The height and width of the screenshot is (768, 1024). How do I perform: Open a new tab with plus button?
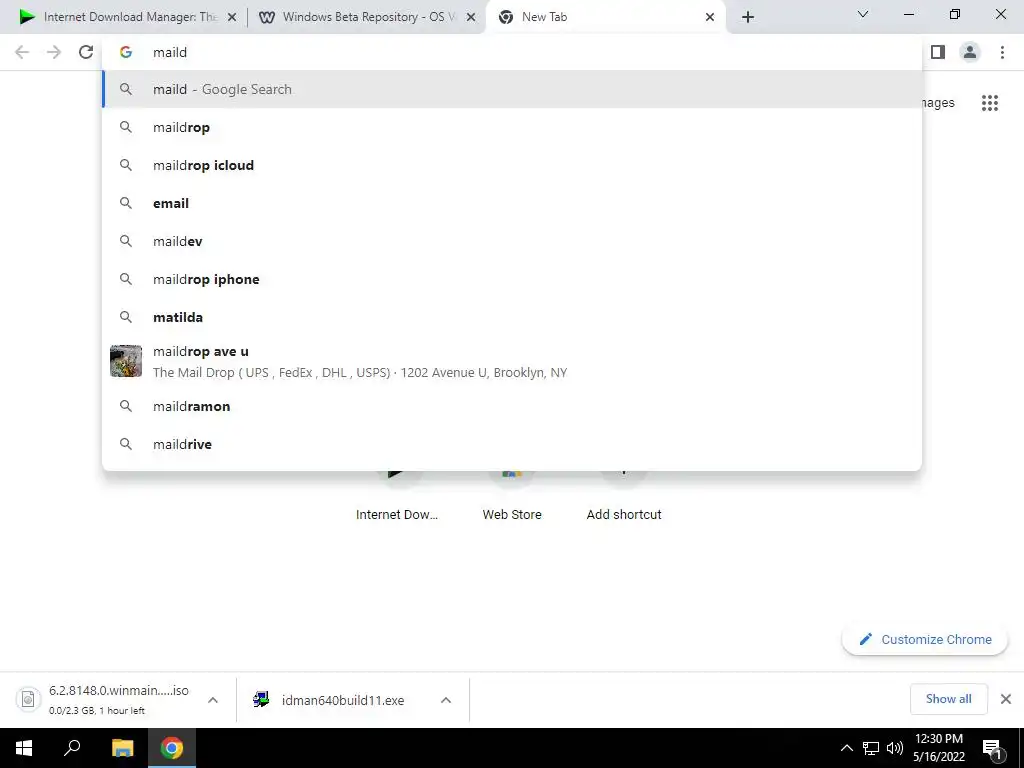coord(748,17)
